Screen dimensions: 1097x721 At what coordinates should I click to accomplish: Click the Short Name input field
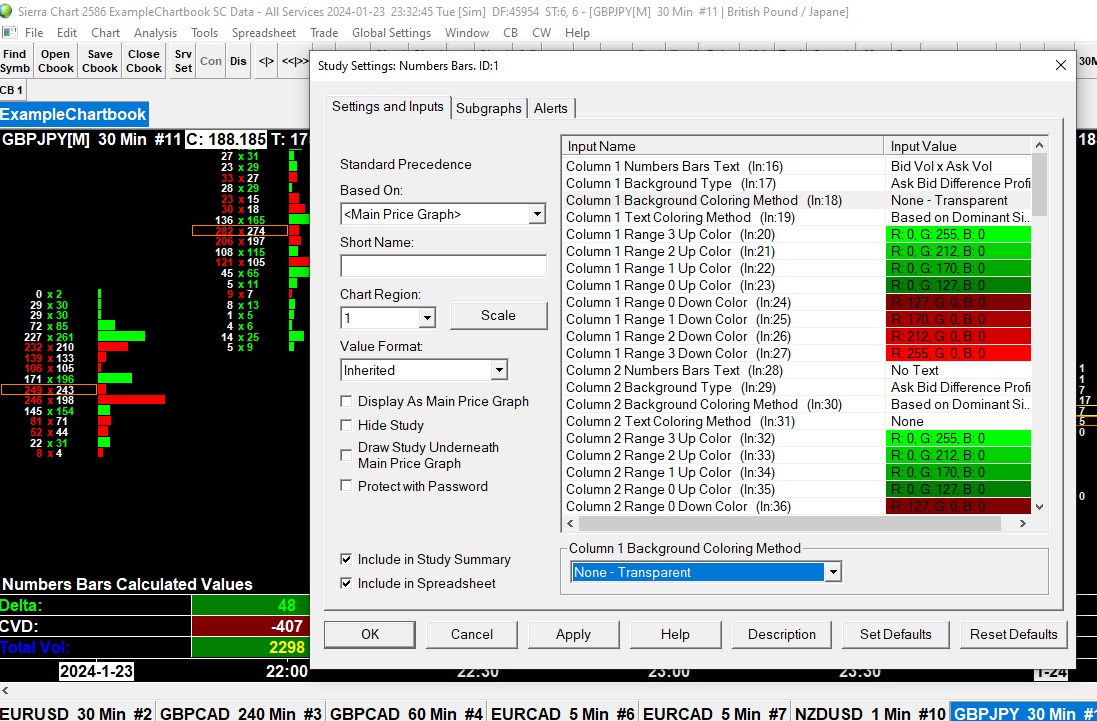tap(444, 266)
